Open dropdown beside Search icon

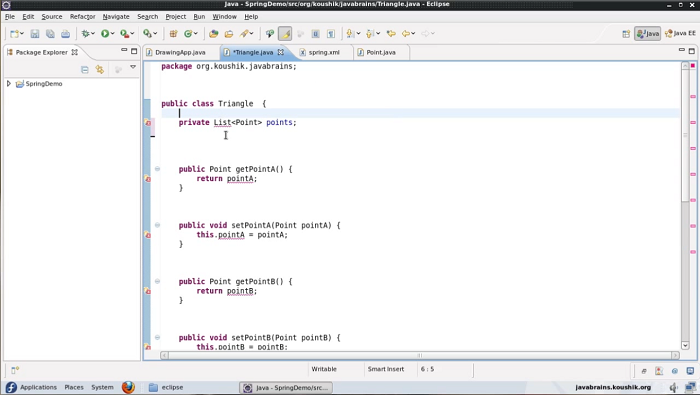click(251, 33)
